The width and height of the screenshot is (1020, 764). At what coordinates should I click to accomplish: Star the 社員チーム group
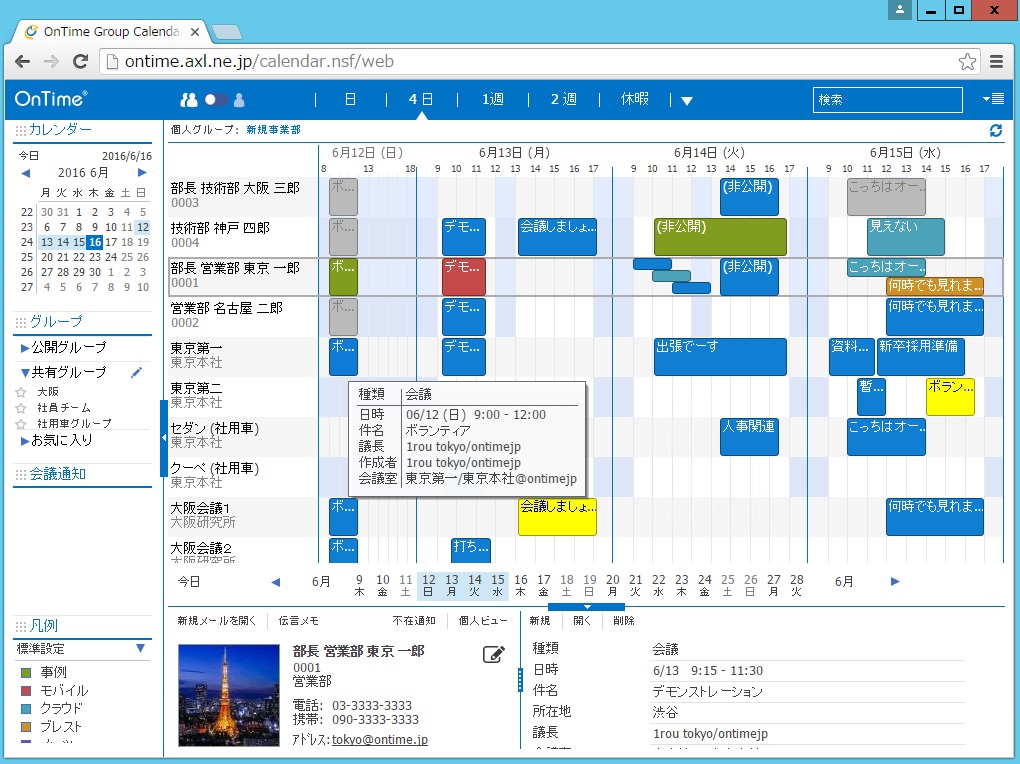21,408
